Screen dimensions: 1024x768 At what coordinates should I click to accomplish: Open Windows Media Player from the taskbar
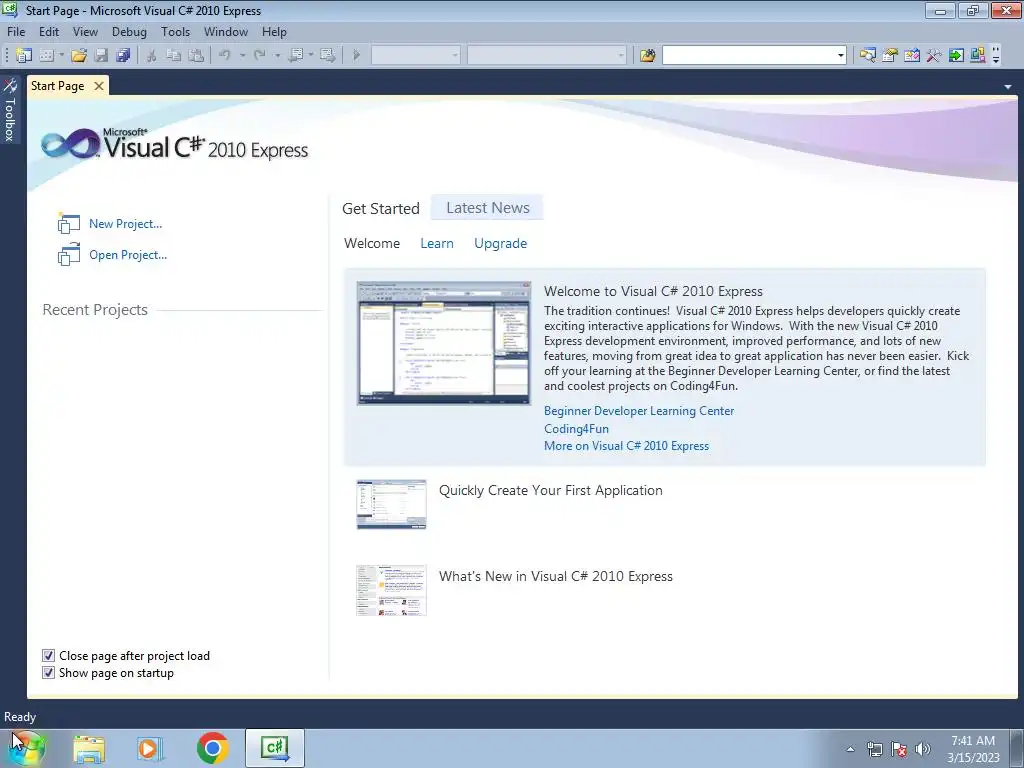(x=150, y=748)
